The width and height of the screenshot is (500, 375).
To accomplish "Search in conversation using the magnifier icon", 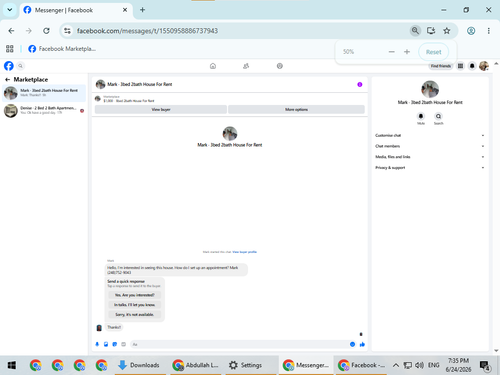I will pyautogui.click(x=438, y=116).
